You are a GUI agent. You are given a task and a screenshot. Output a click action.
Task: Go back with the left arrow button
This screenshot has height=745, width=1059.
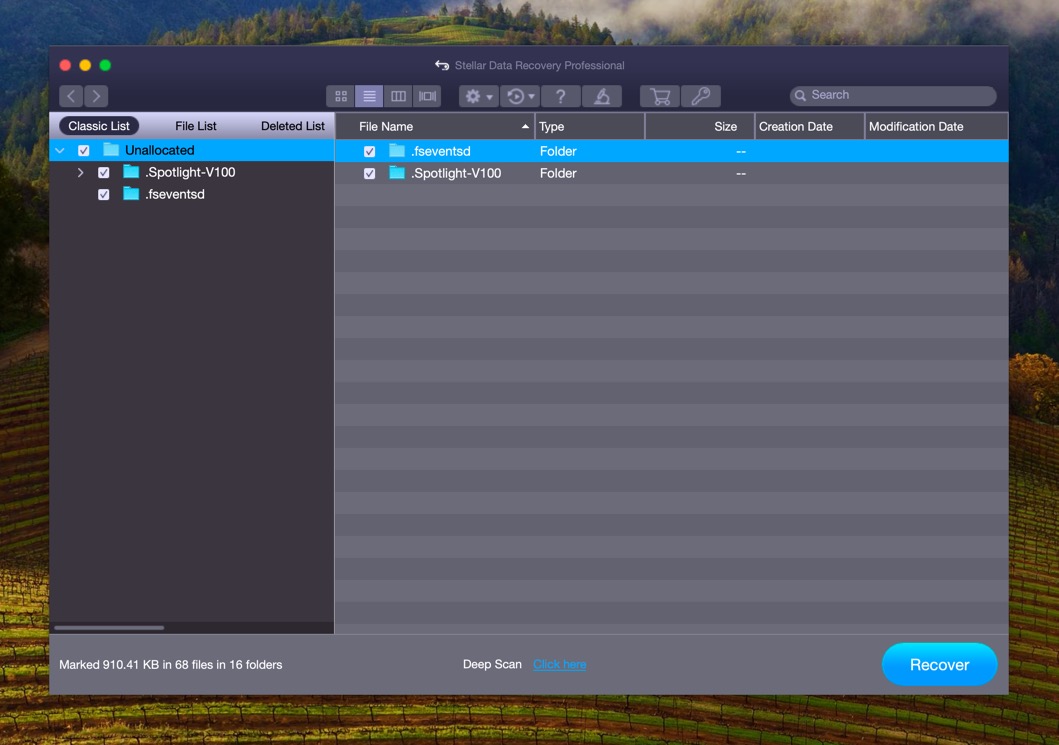point(71,96)
